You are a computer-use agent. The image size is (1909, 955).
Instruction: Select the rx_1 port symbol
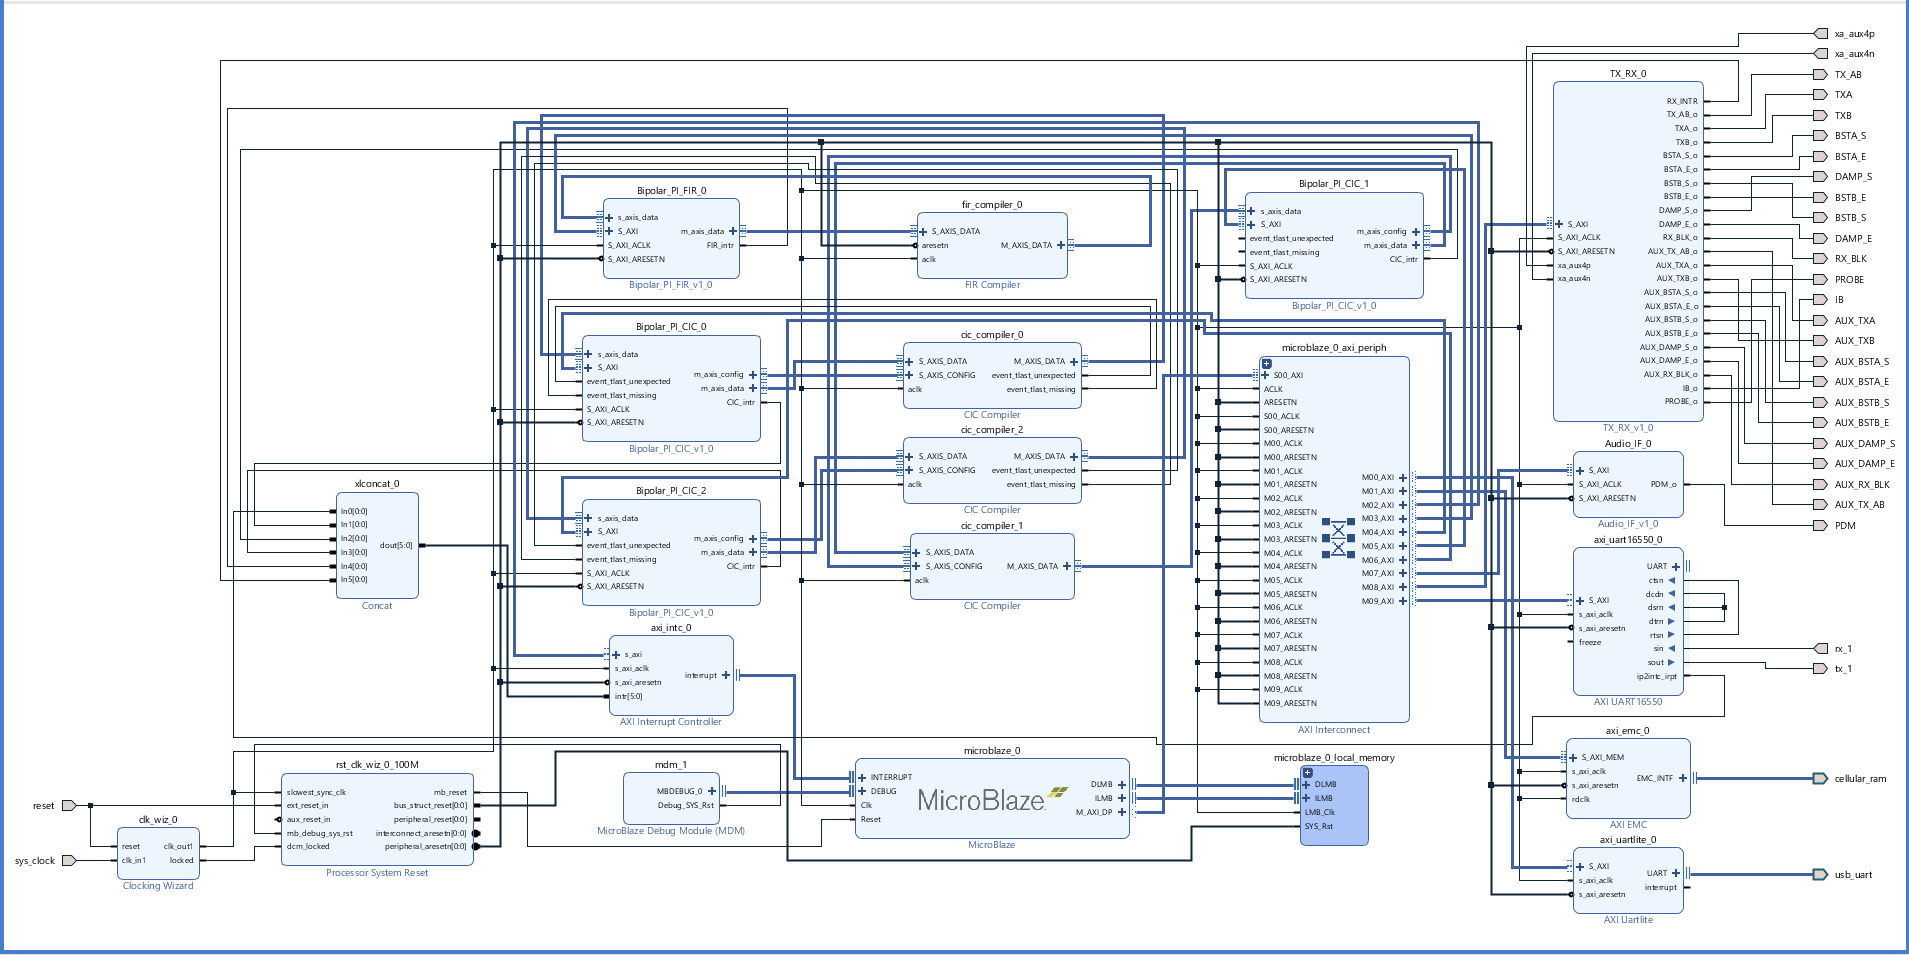point(1820,648)
